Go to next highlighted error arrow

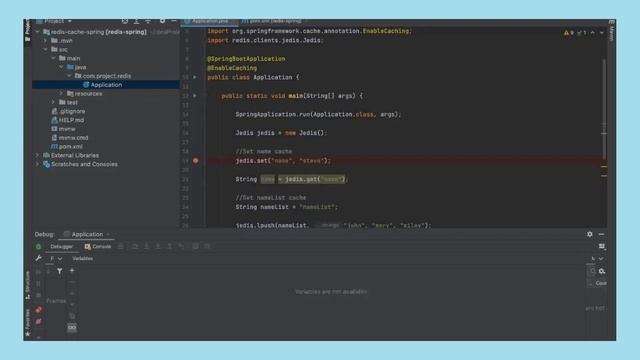[602, 33]
